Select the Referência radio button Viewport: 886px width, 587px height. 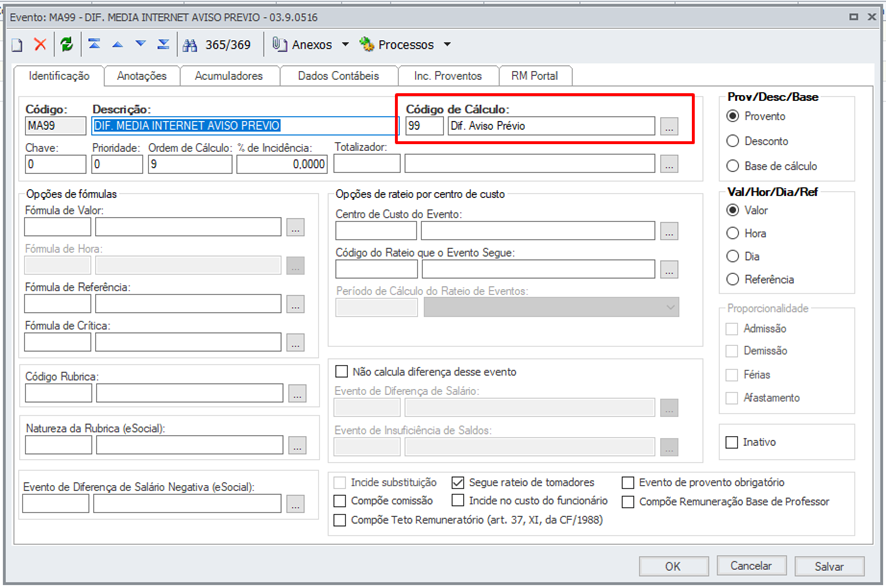(x=732, y=280)
